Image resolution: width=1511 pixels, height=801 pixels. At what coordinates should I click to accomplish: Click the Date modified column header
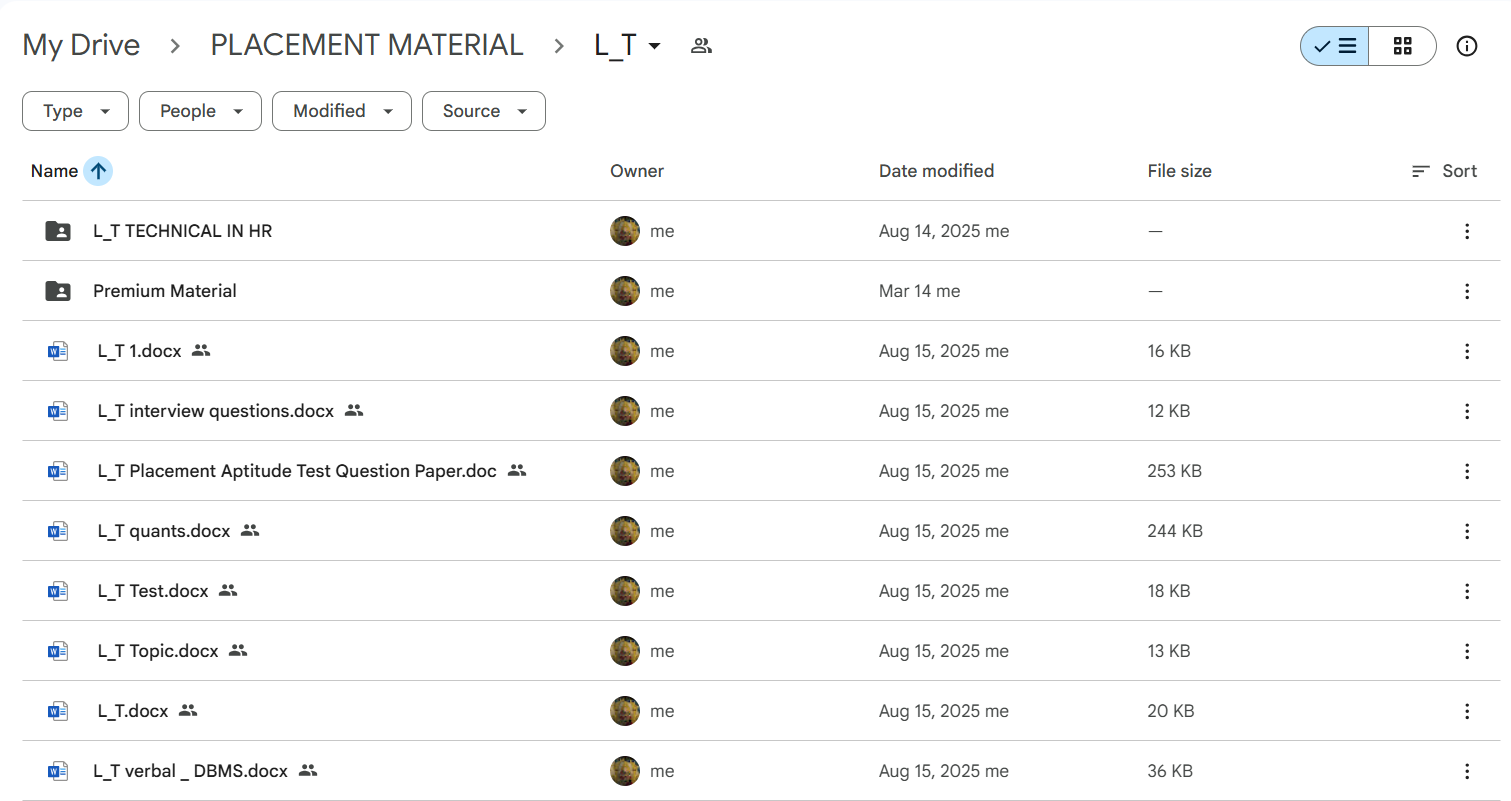[936, 171]
